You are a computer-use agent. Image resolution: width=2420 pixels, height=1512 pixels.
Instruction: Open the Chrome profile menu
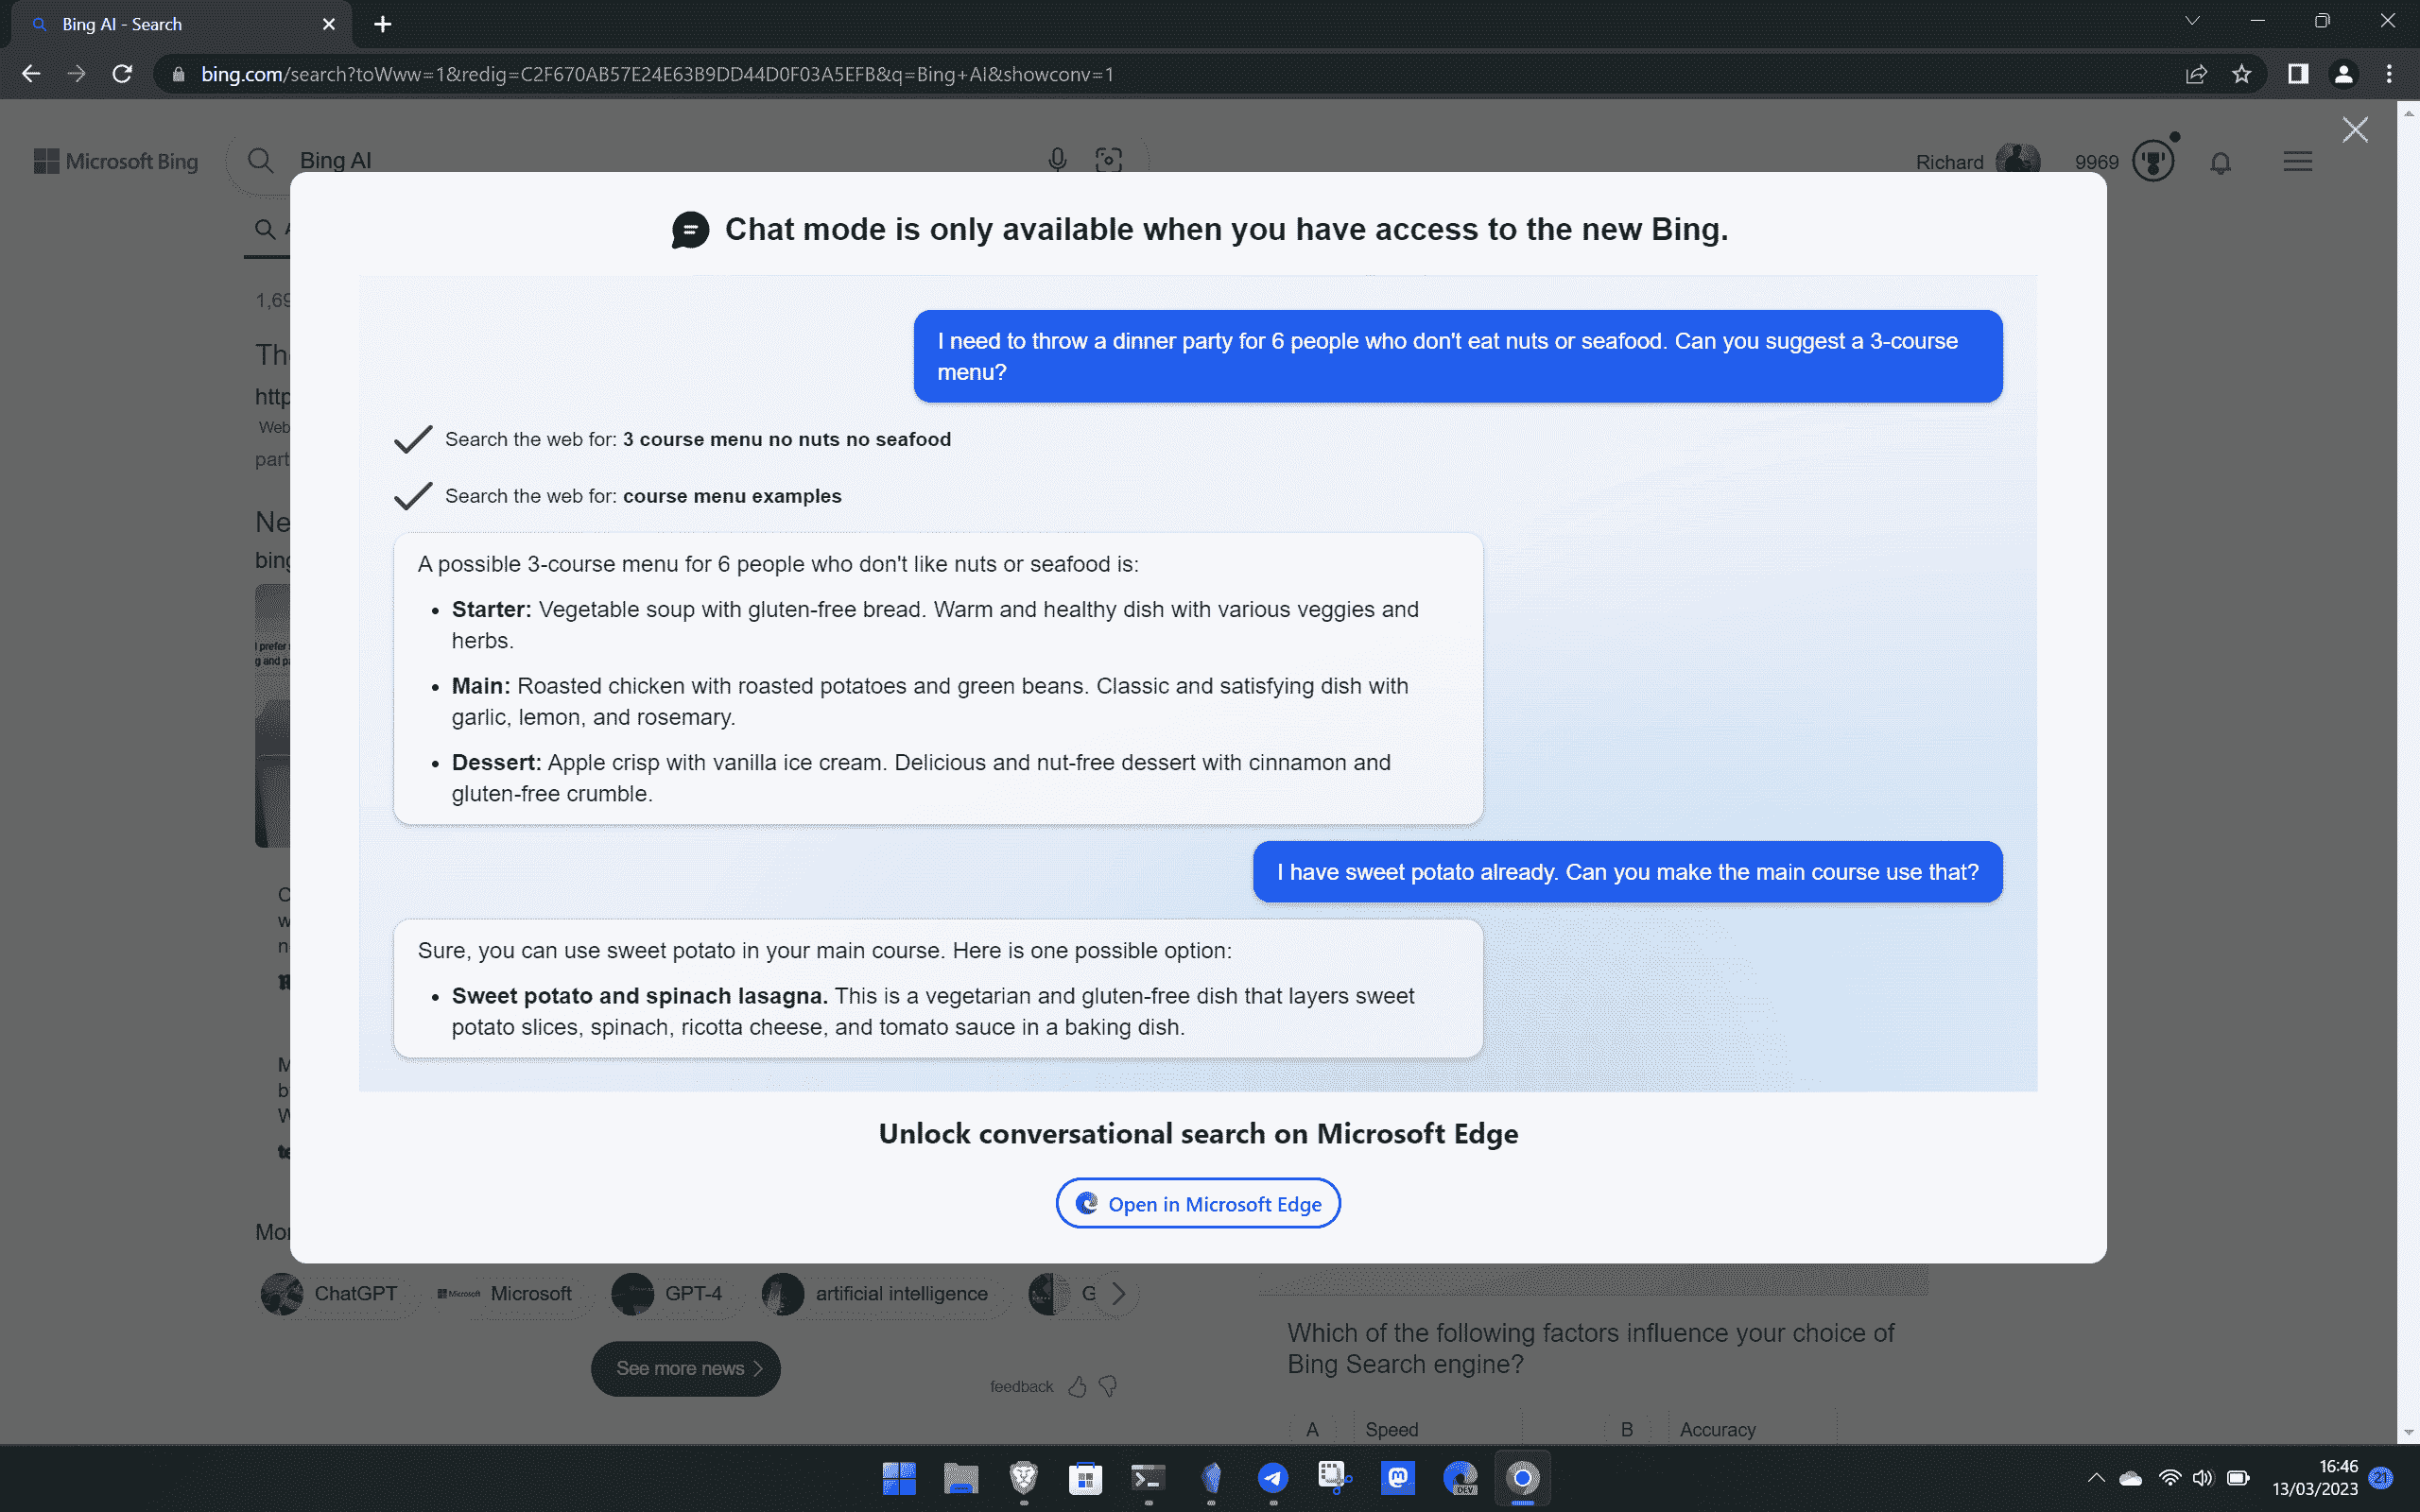point(2344,74)
